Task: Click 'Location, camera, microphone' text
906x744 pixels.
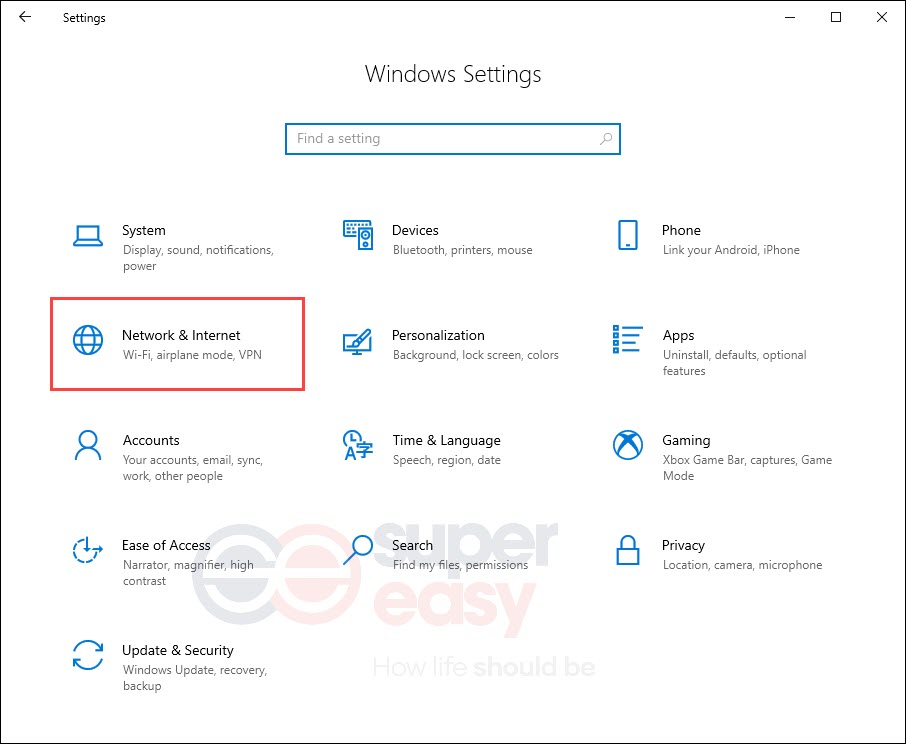Action: click(742, 565)
